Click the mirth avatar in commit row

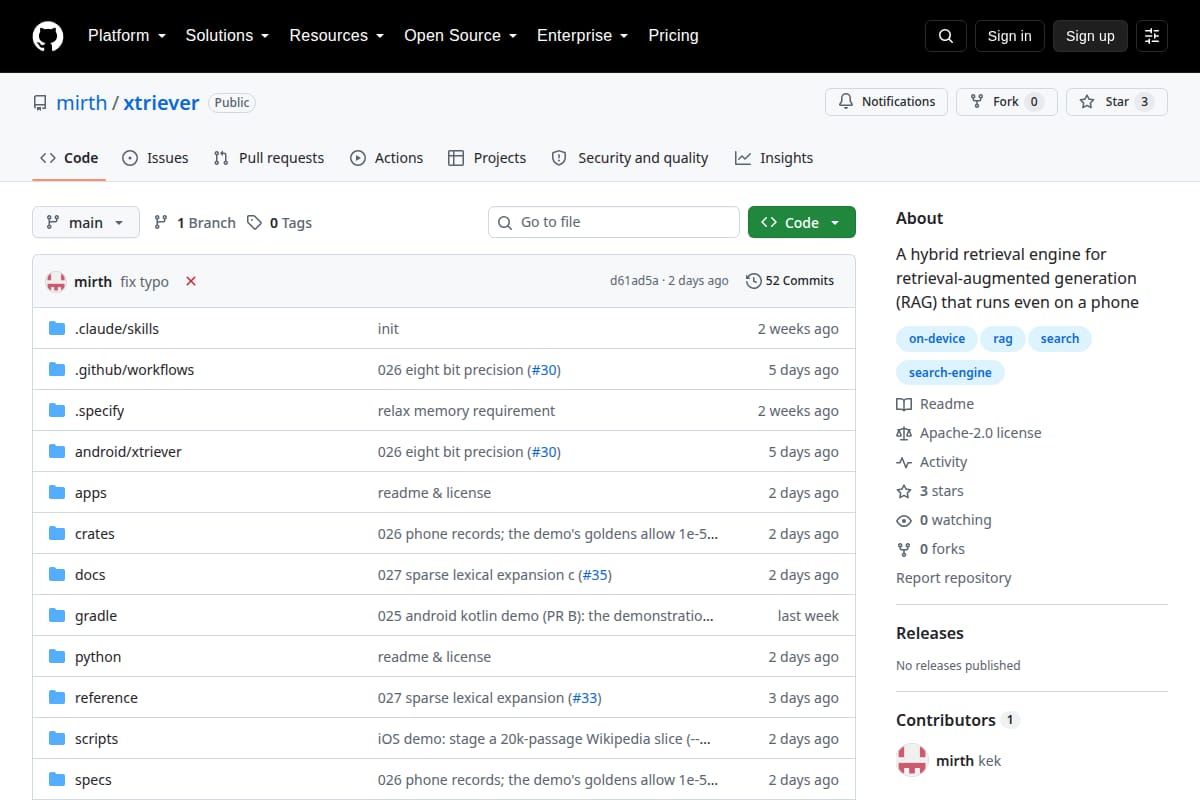[x=56, y=281]
